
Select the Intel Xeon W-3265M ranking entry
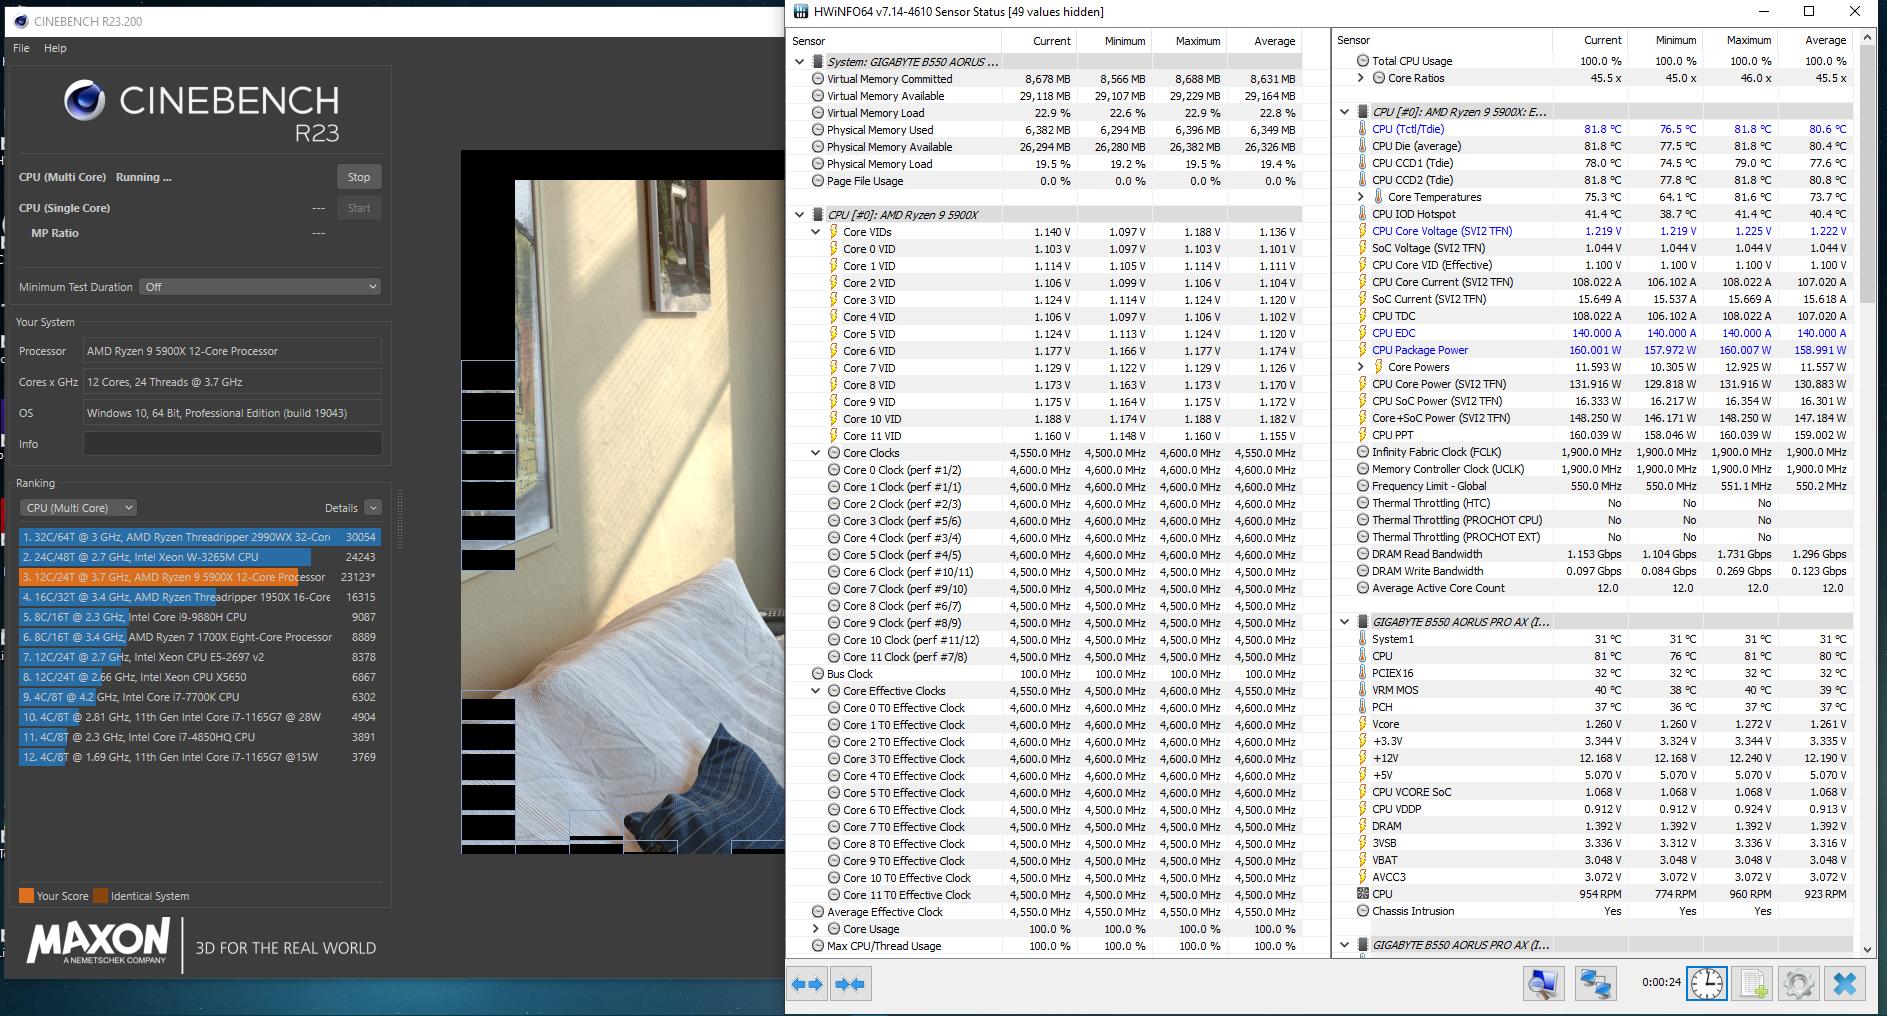tap(199, 557)
